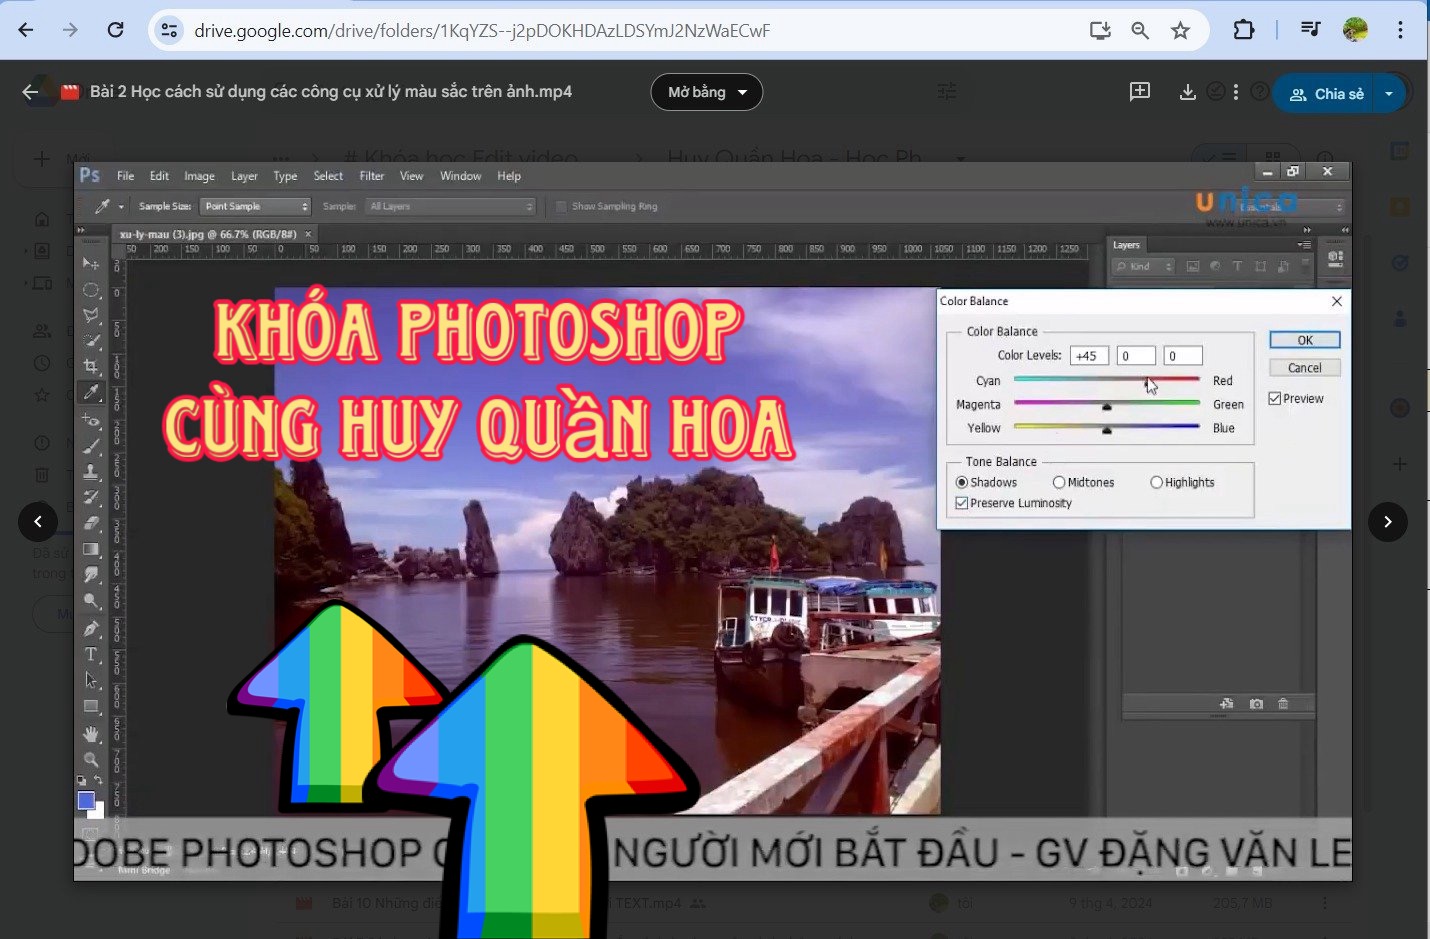Open the Layers panel flyout menu
The image size is (1430, 939).
[x=1303, y=244]
